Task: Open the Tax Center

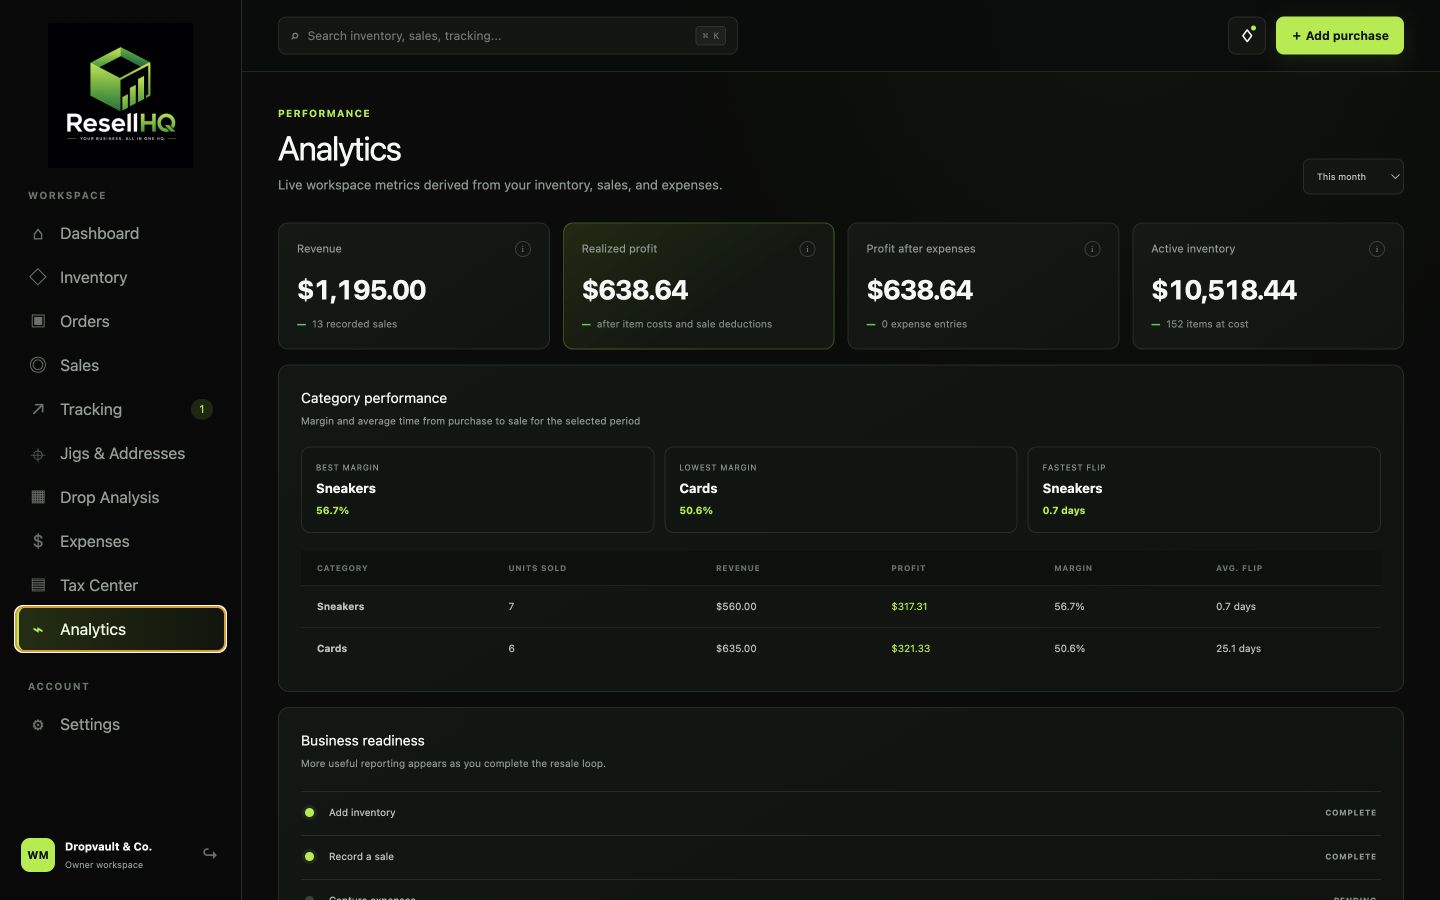Action: (x=121, y=585)
